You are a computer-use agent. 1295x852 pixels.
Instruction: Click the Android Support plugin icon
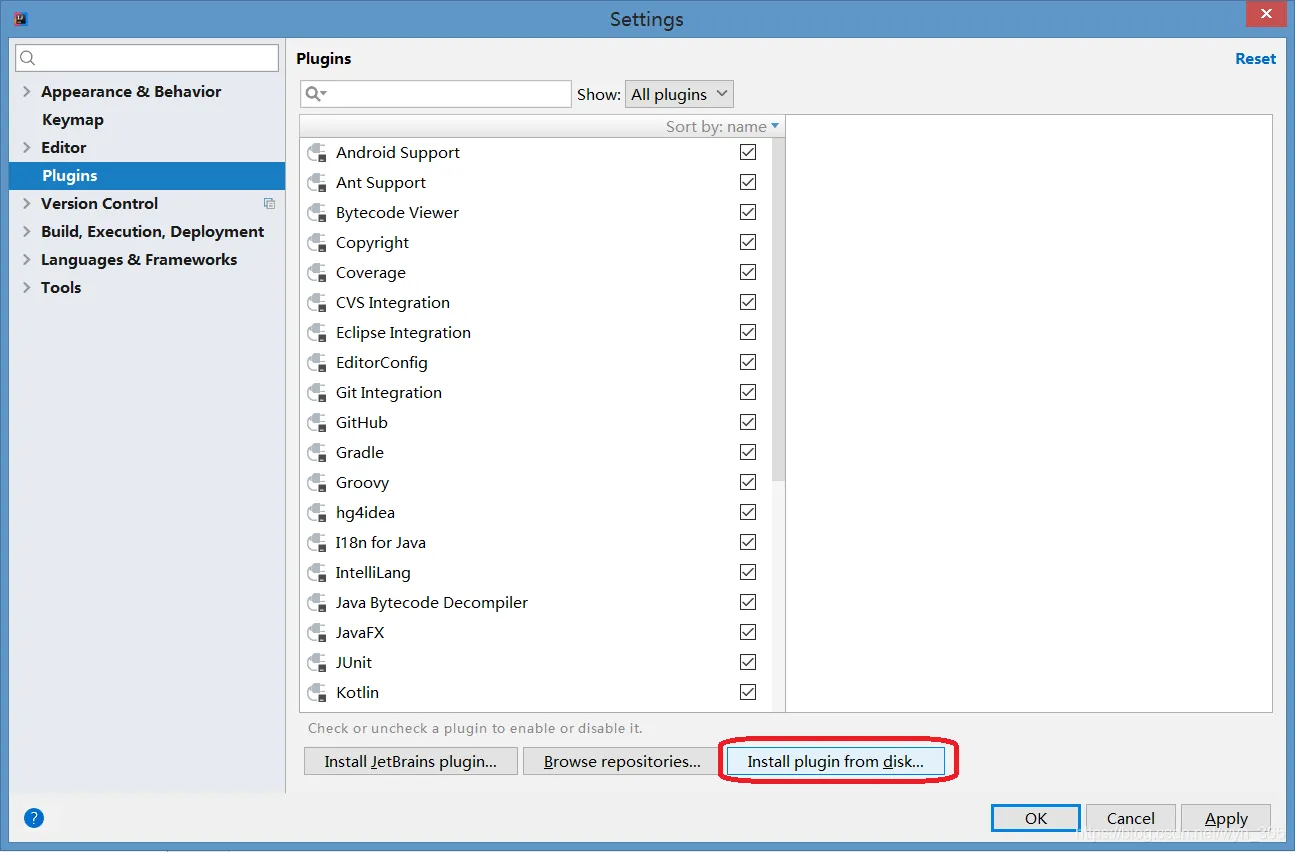click(318, 153)
